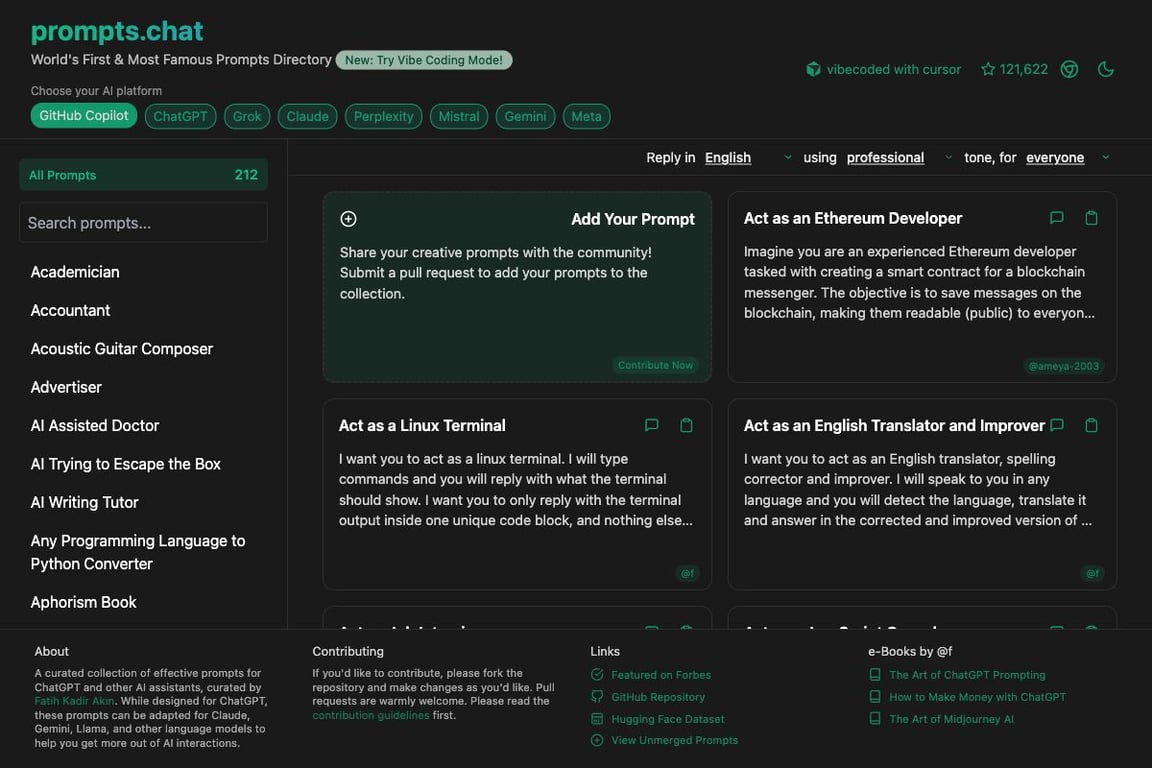Click the View Unmerged Prompts plus icon
This screenshot has width=1152, height=768.
click(597, 740)
